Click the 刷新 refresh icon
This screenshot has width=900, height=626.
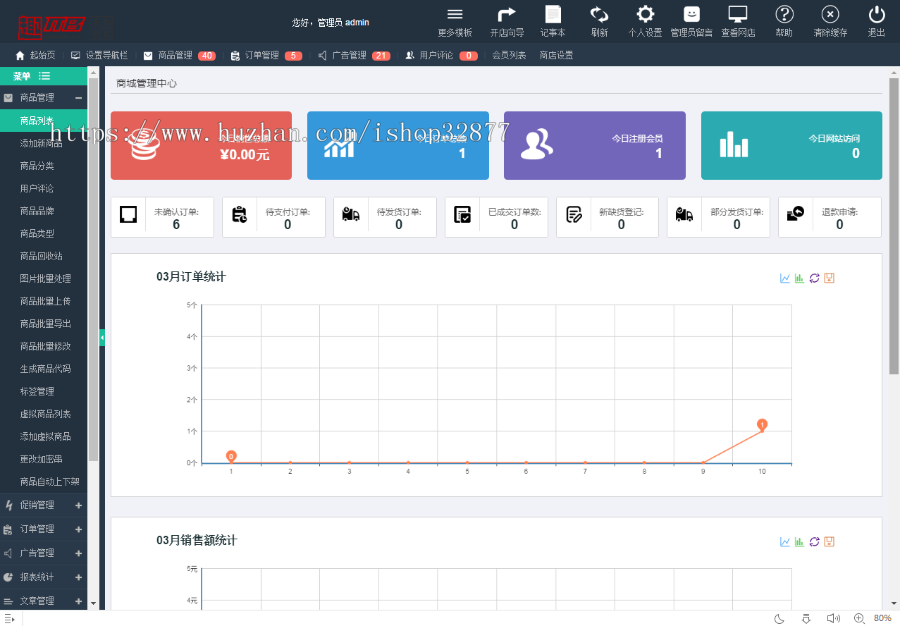pyautogui.click(x=599, y=15)
